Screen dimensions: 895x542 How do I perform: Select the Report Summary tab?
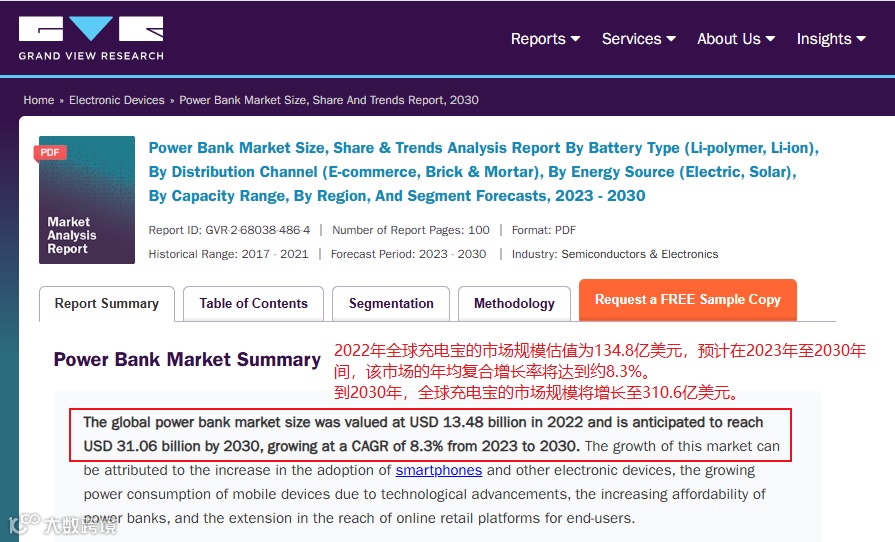[107, 304]
